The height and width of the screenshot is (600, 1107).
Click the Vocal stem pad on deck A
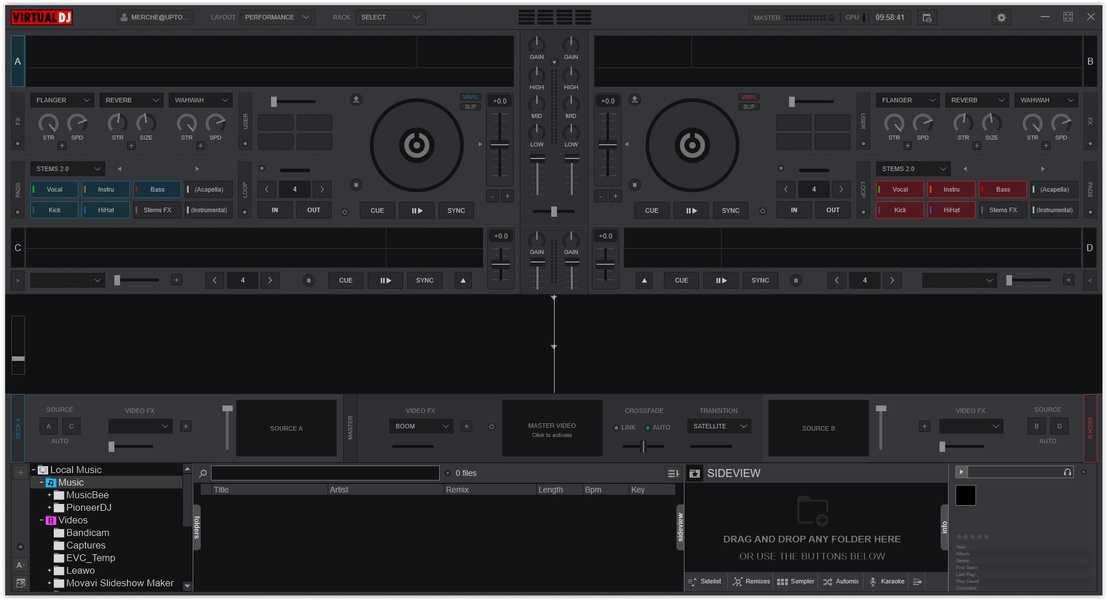(x=54, y=189)
